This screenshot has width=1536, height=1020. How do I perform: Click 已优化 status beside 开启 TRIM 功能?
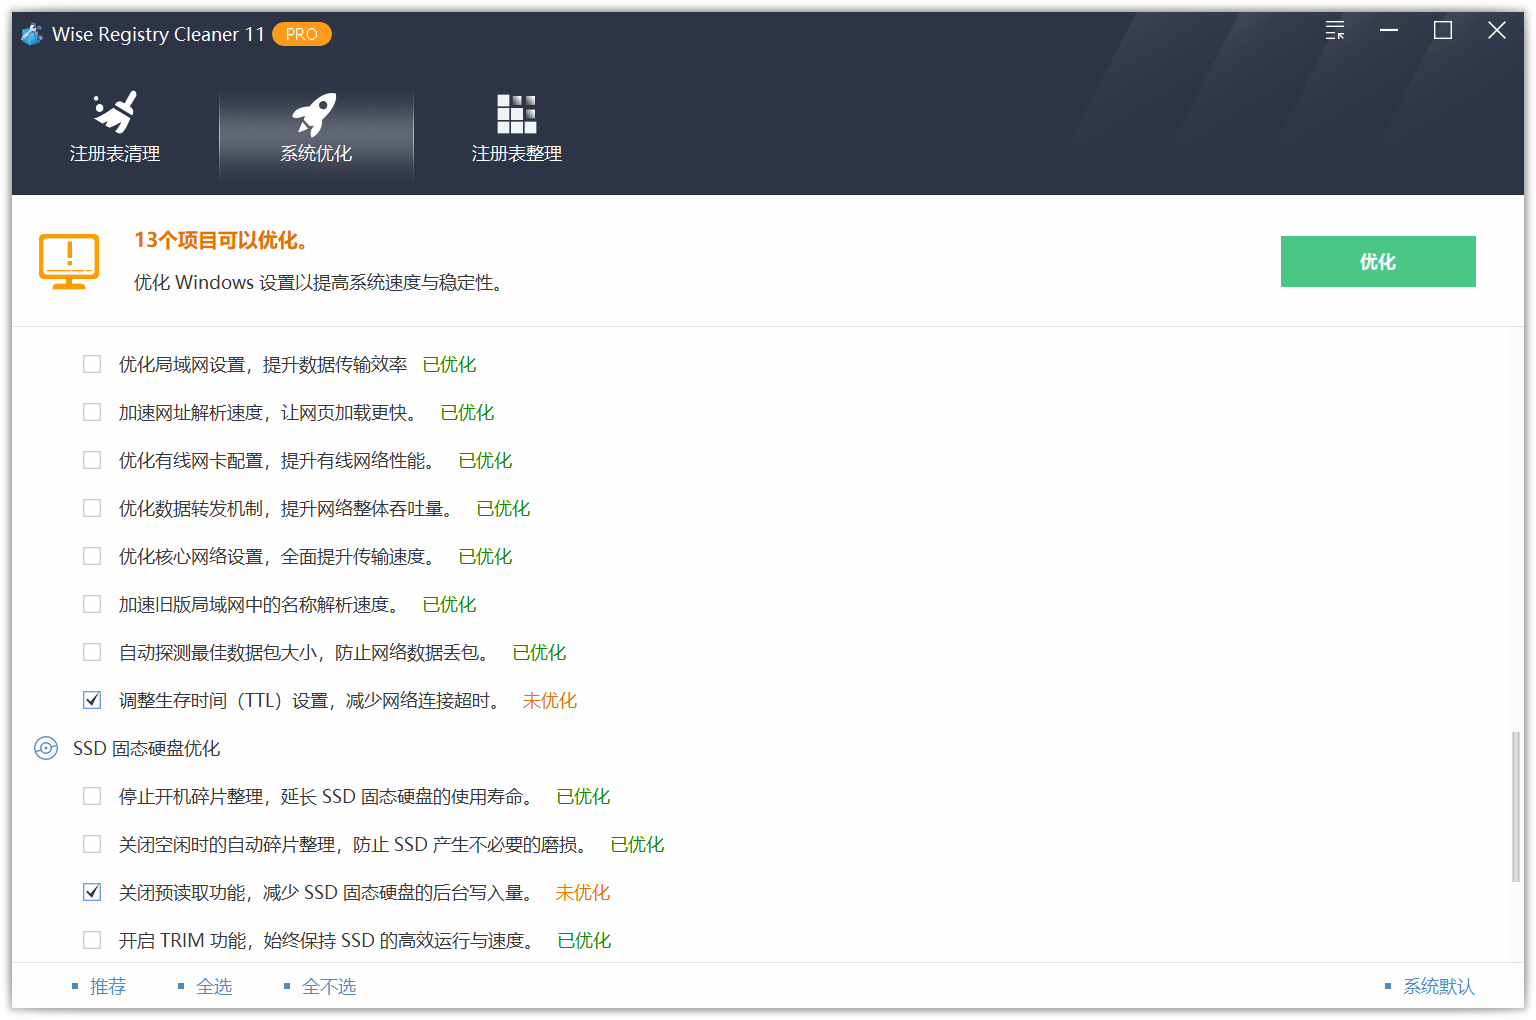(584, 940)
